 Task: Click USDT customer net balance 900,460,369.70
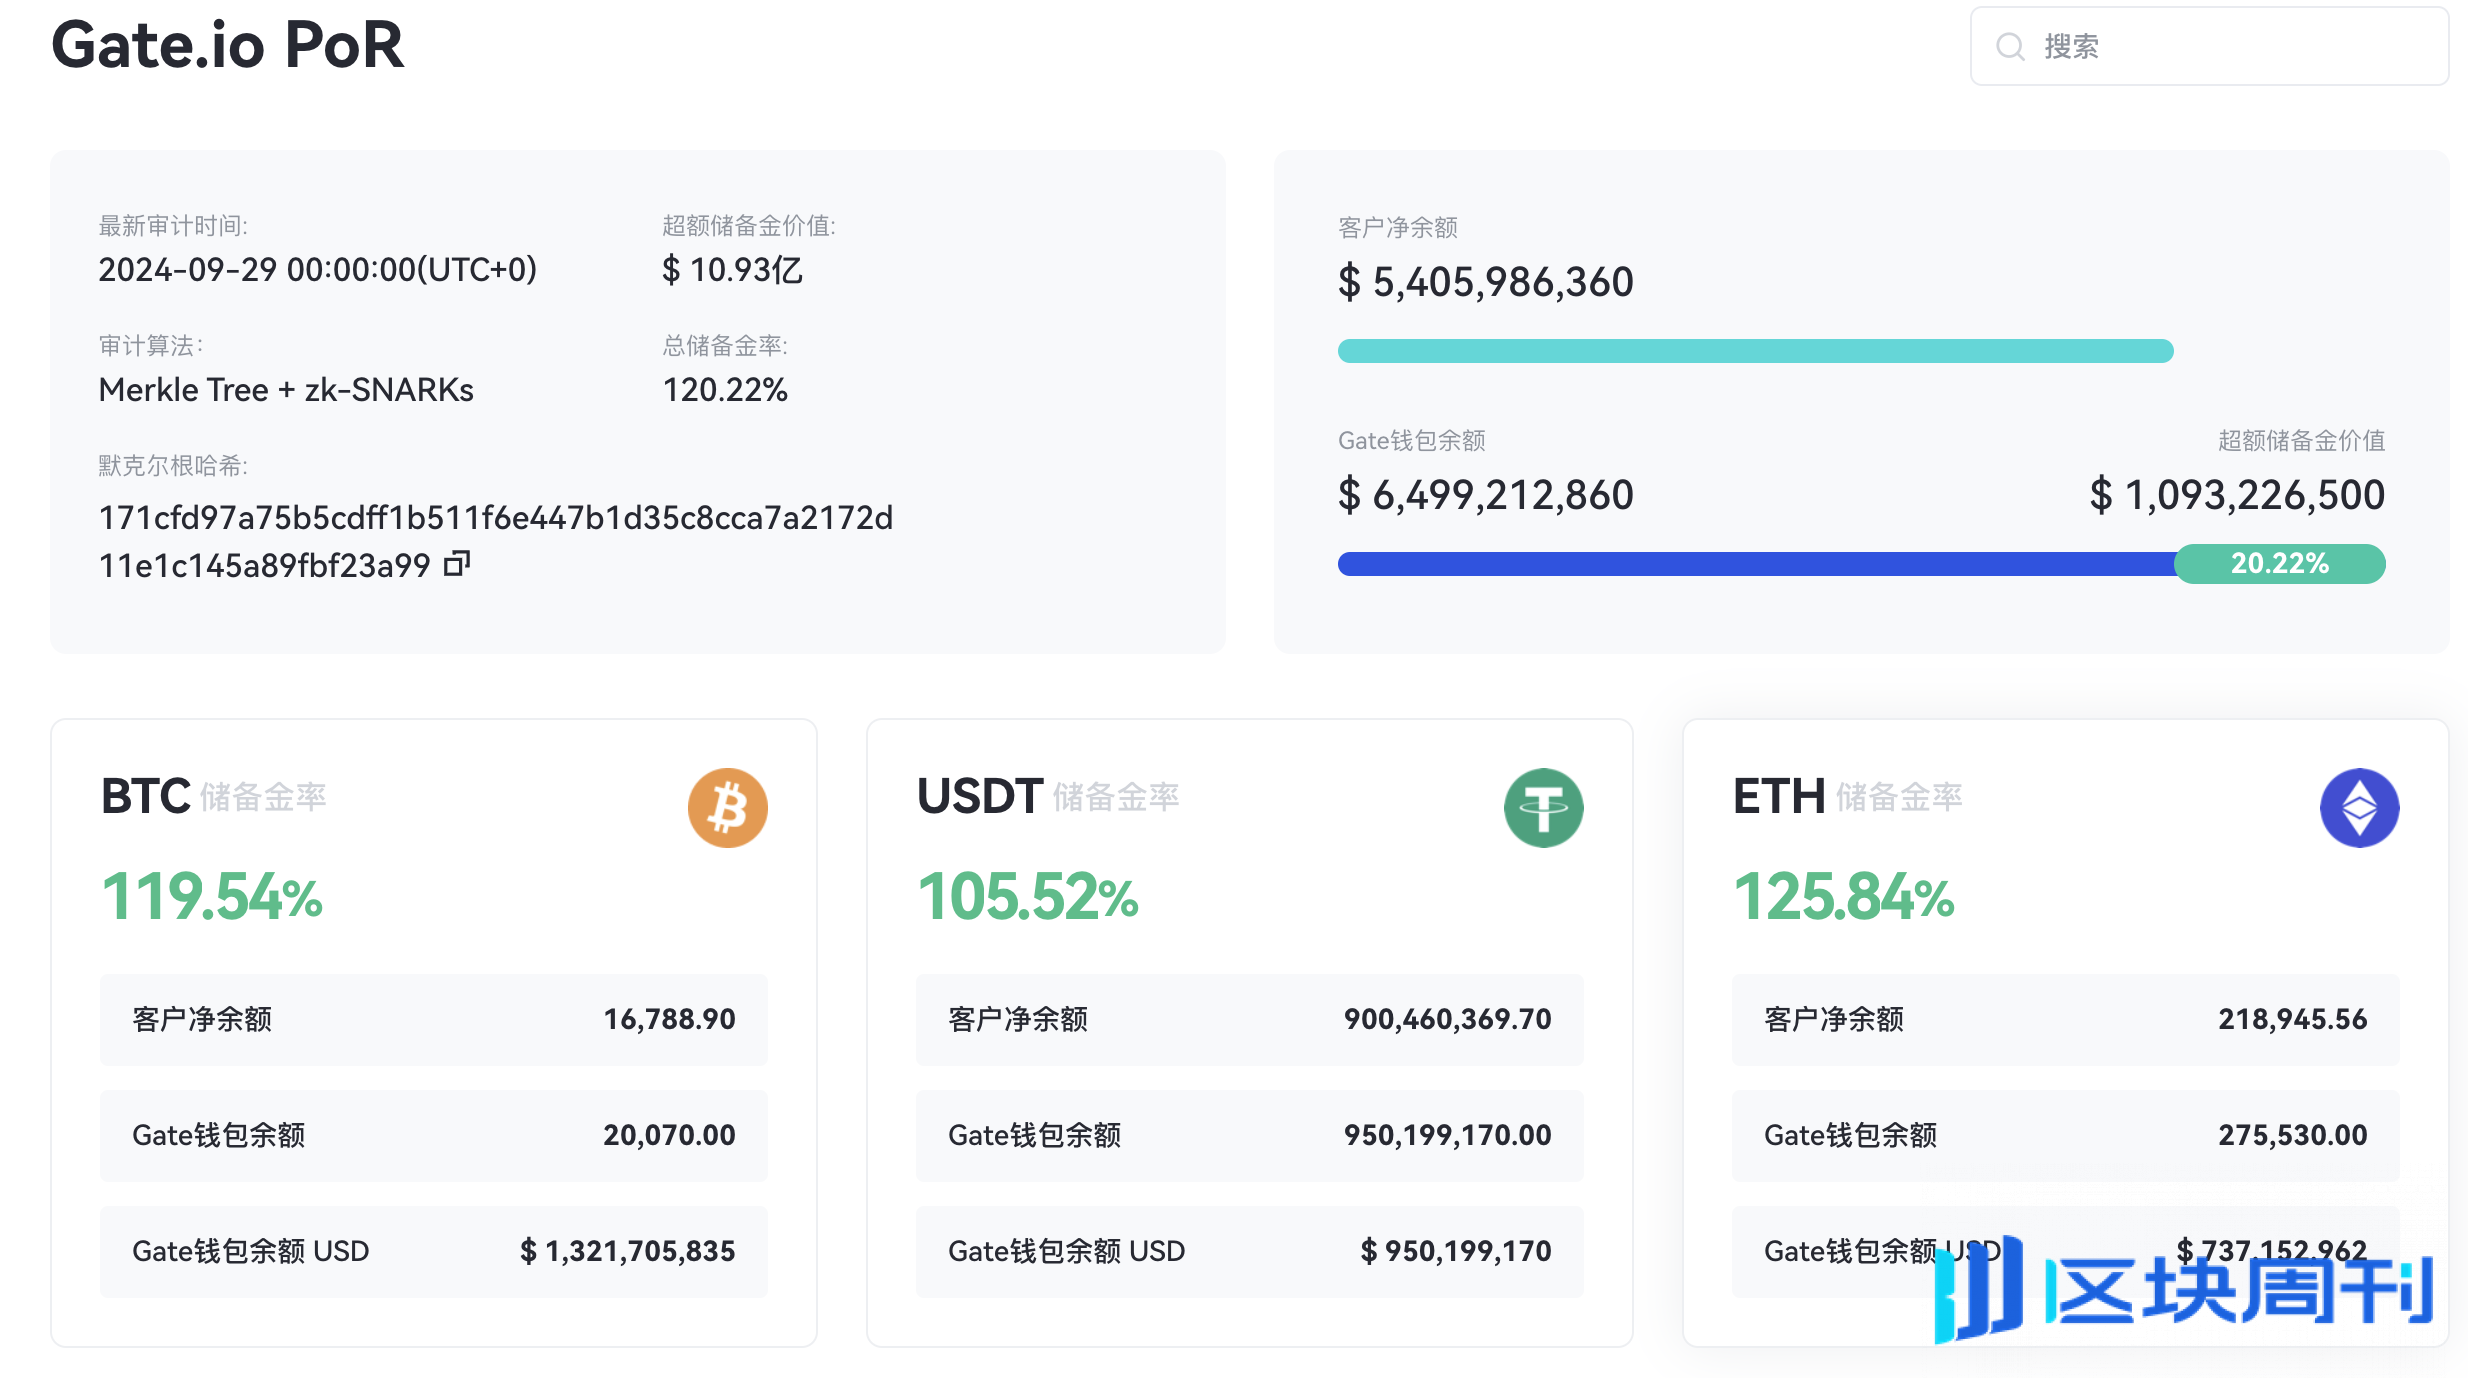click(x=1447, y=1019)
